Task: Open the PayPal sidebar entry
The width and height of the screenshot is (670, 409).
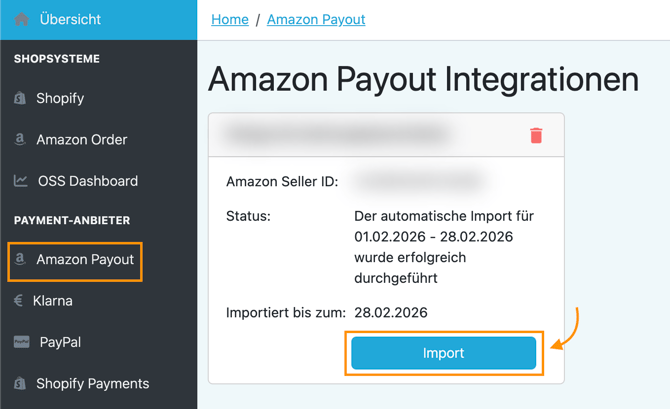Action: point(60,342)
